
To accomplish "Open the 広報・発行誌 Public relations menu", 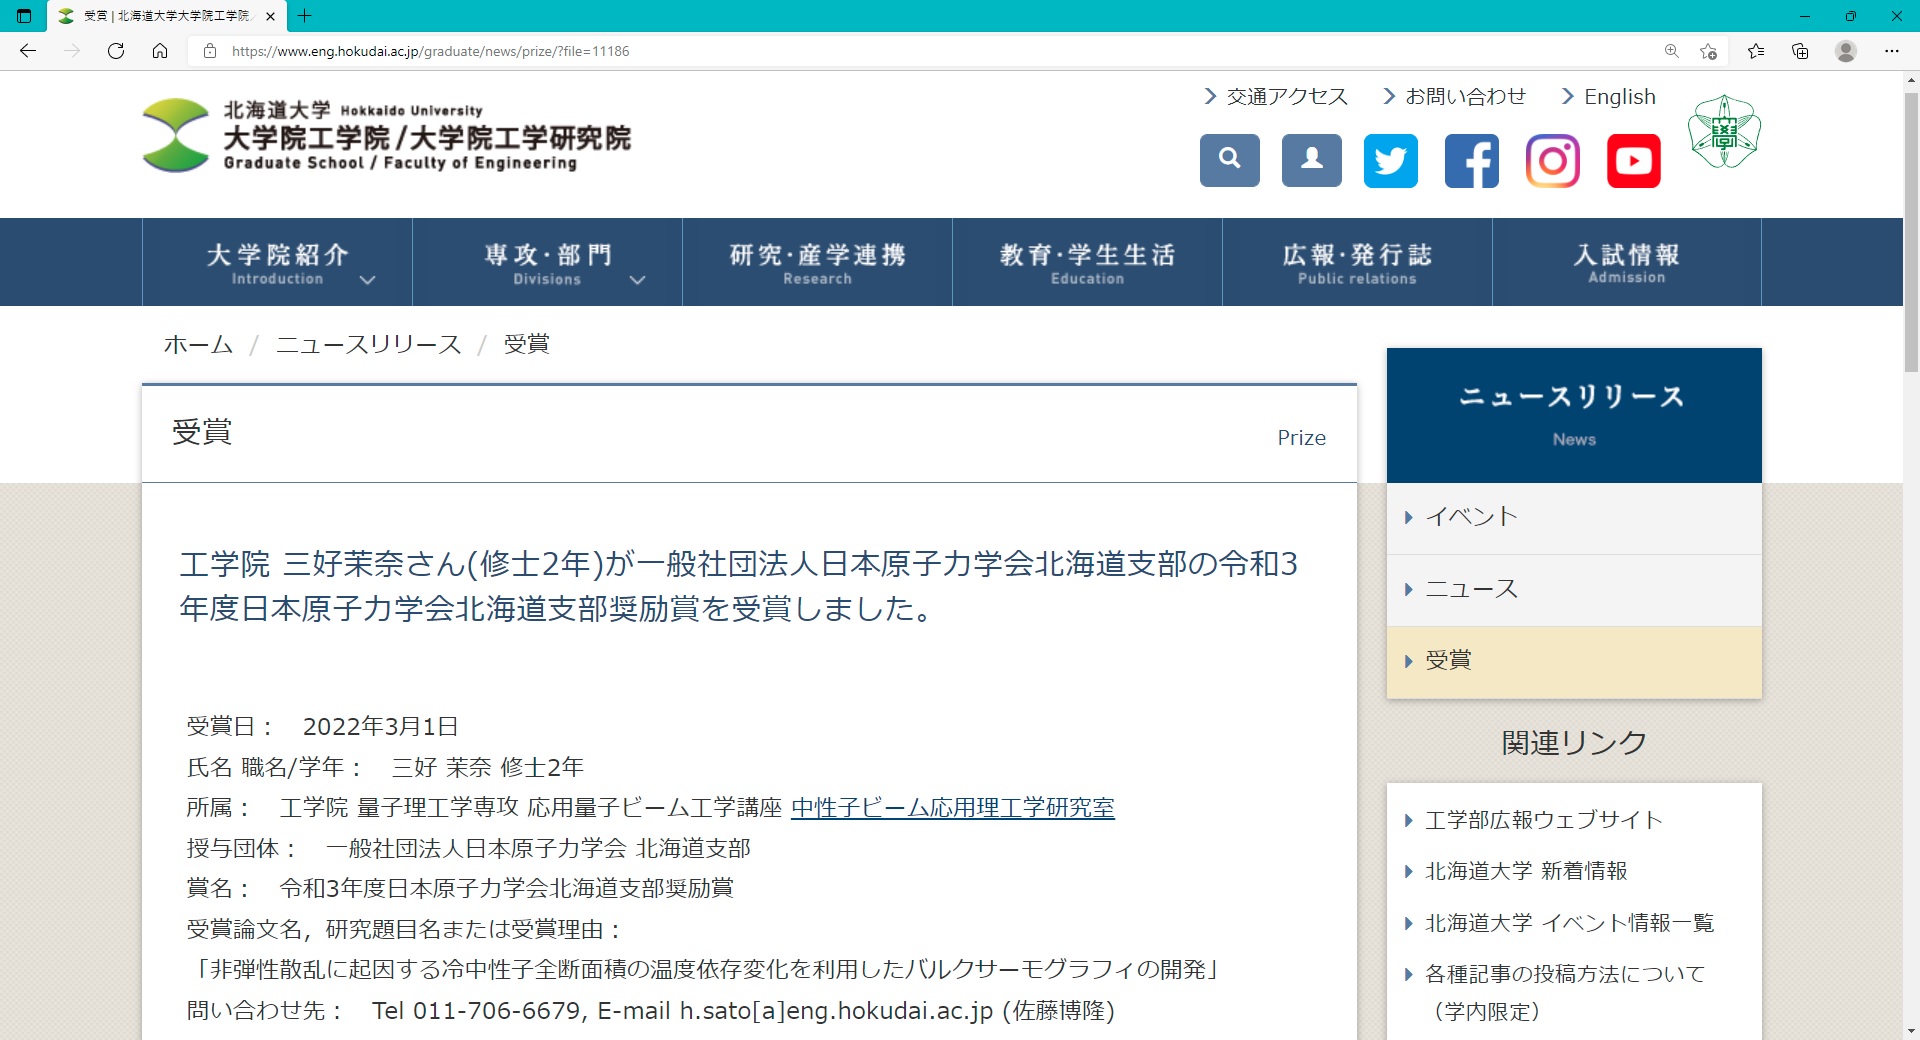I will point(1357,262).
